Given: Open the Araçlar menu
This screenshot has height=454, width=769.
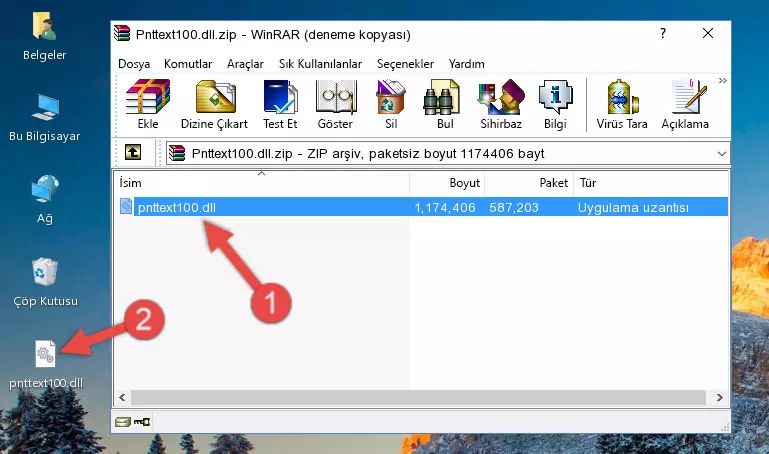Looking at the screenshot, I should click(245, 64).
